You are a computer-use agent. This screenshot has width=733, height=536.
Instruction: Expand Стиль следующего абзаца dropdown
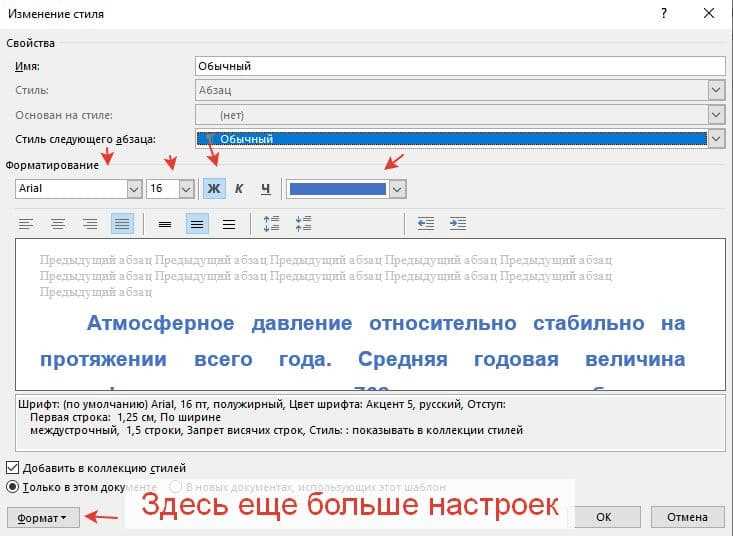click(x=716, y=139)
